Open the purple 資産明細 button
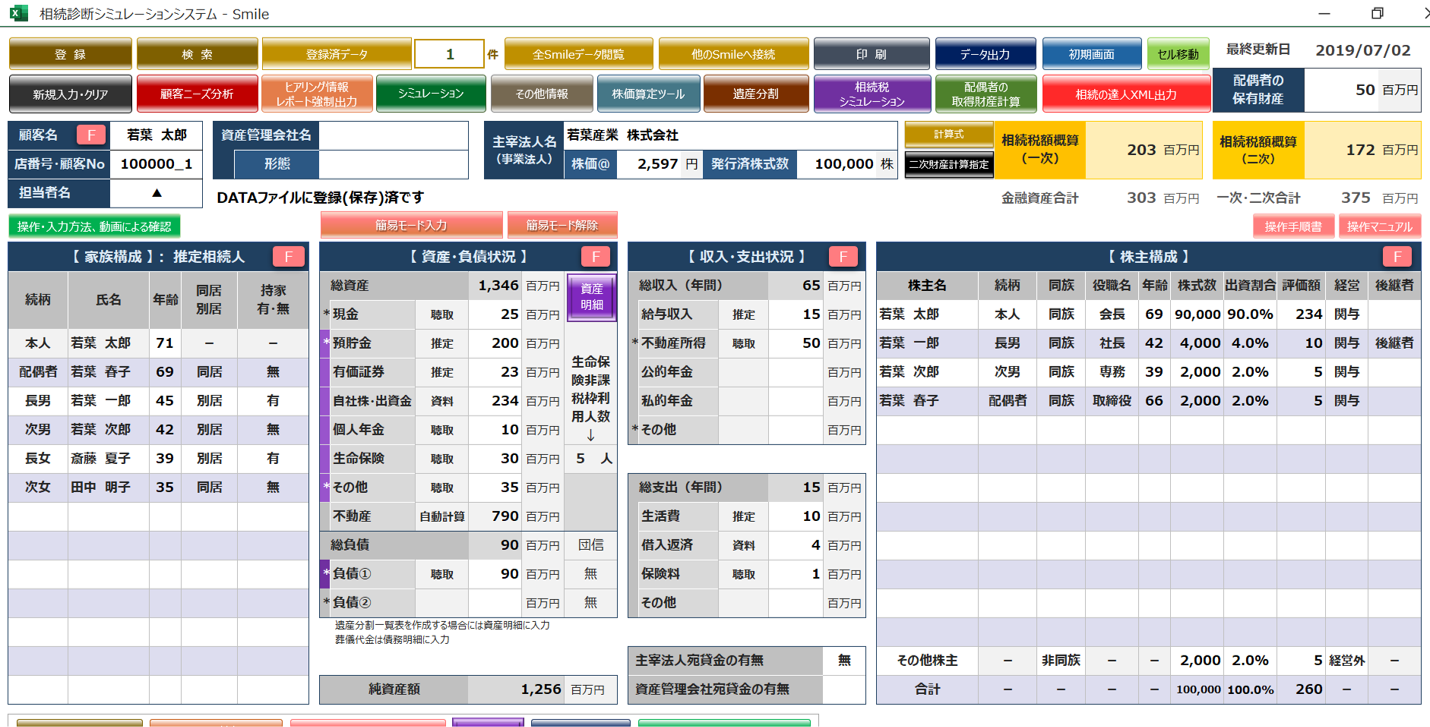 (591, 297)
